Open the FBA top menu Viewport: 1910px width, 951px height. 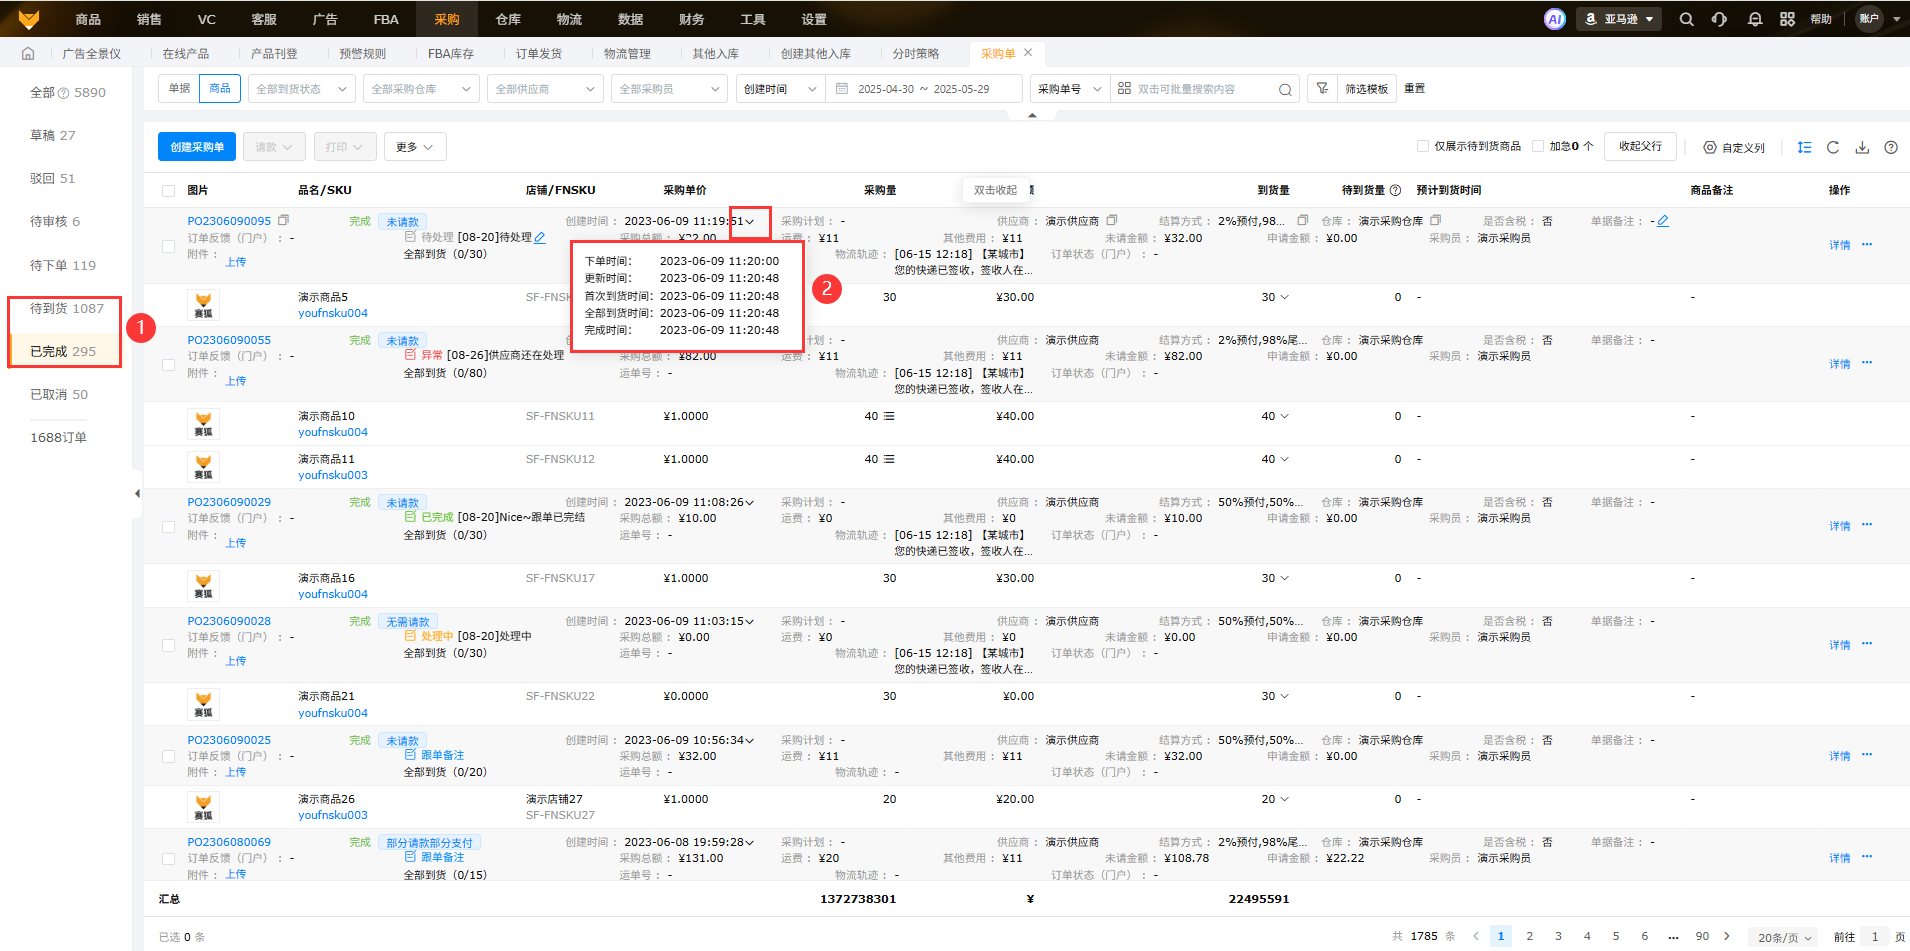pyautogui.click(x=386, y=19)
